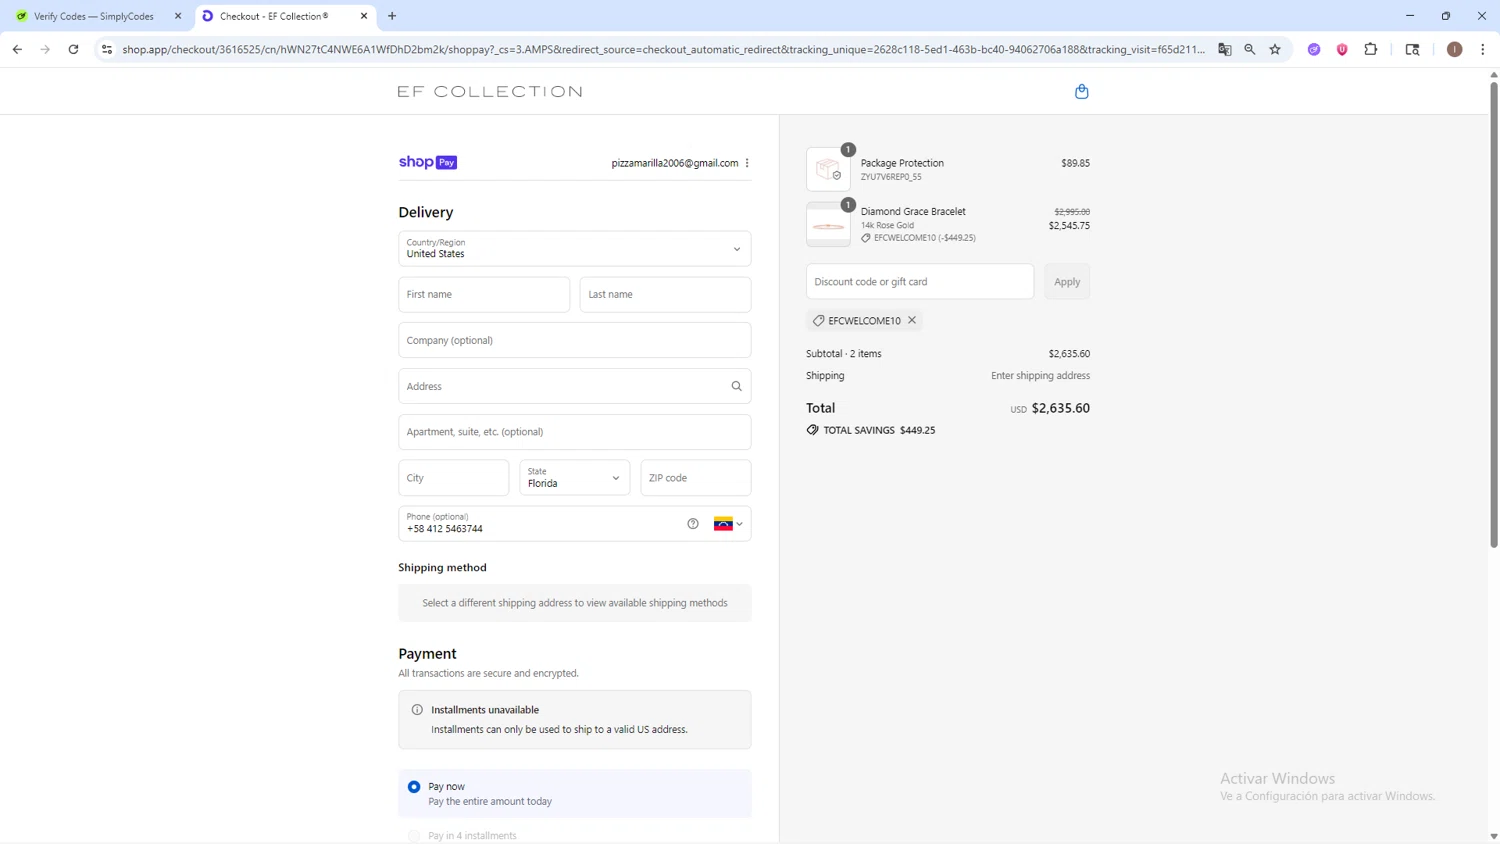Screen dimensions: 1500x844
Task: Open the side panel search icon
Action: 1412,49
